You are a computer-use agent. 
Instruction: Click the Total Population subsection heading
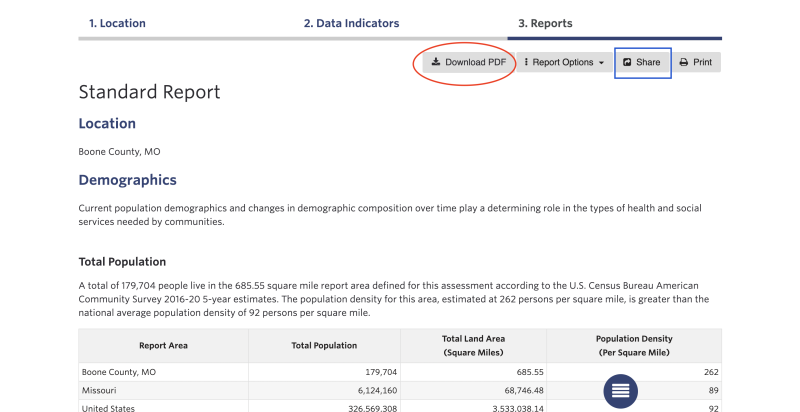[122, 262]
